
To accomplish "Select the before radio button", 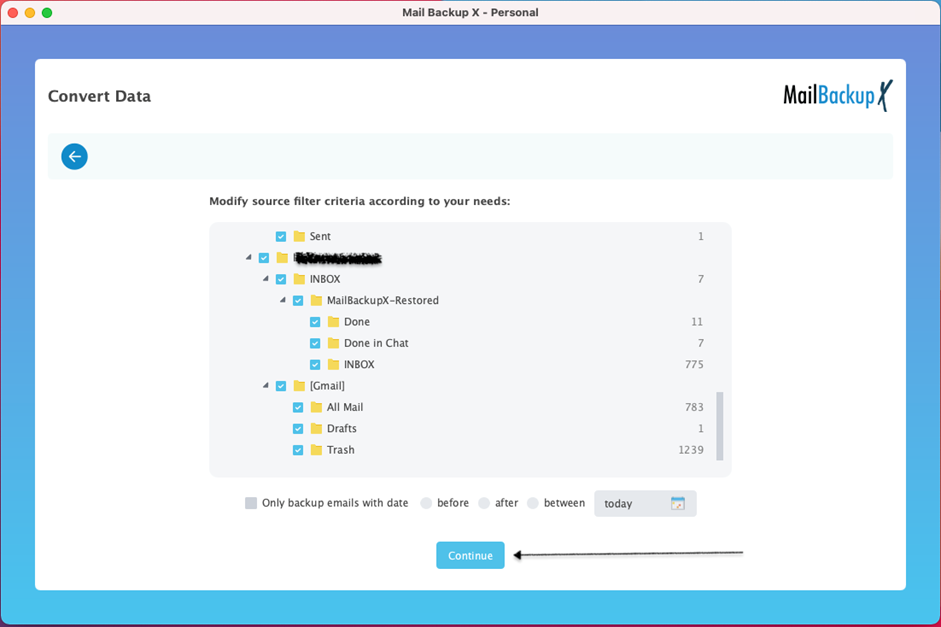I will [426, 503].
